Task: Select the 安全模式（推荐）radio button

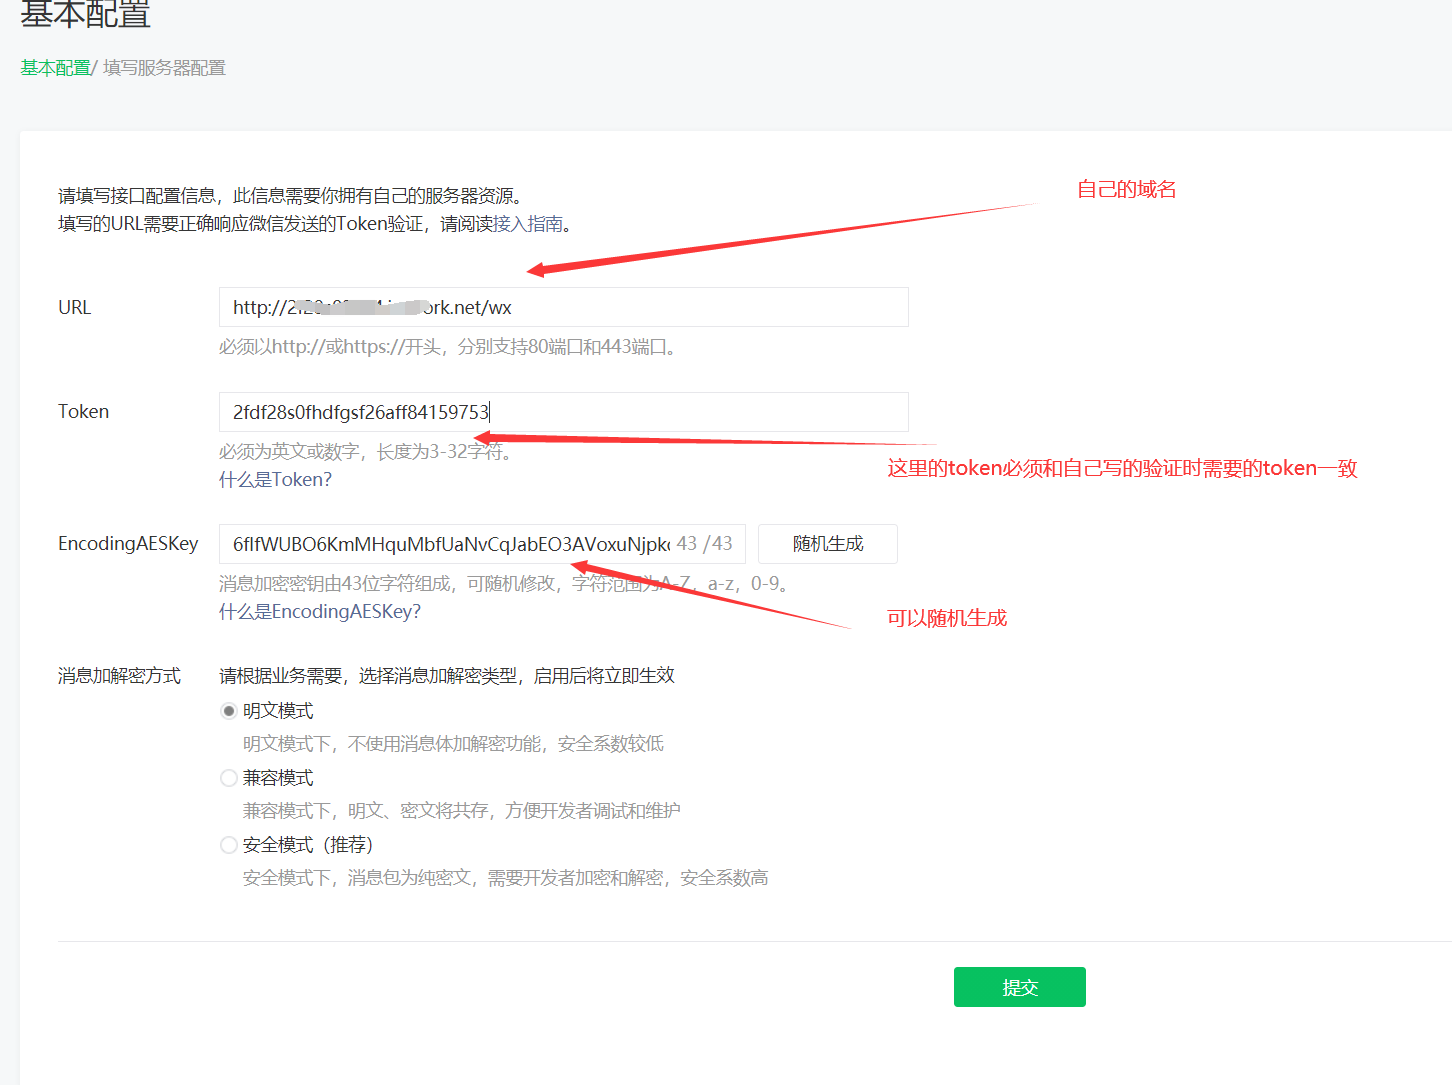Action: pos(228,844)
